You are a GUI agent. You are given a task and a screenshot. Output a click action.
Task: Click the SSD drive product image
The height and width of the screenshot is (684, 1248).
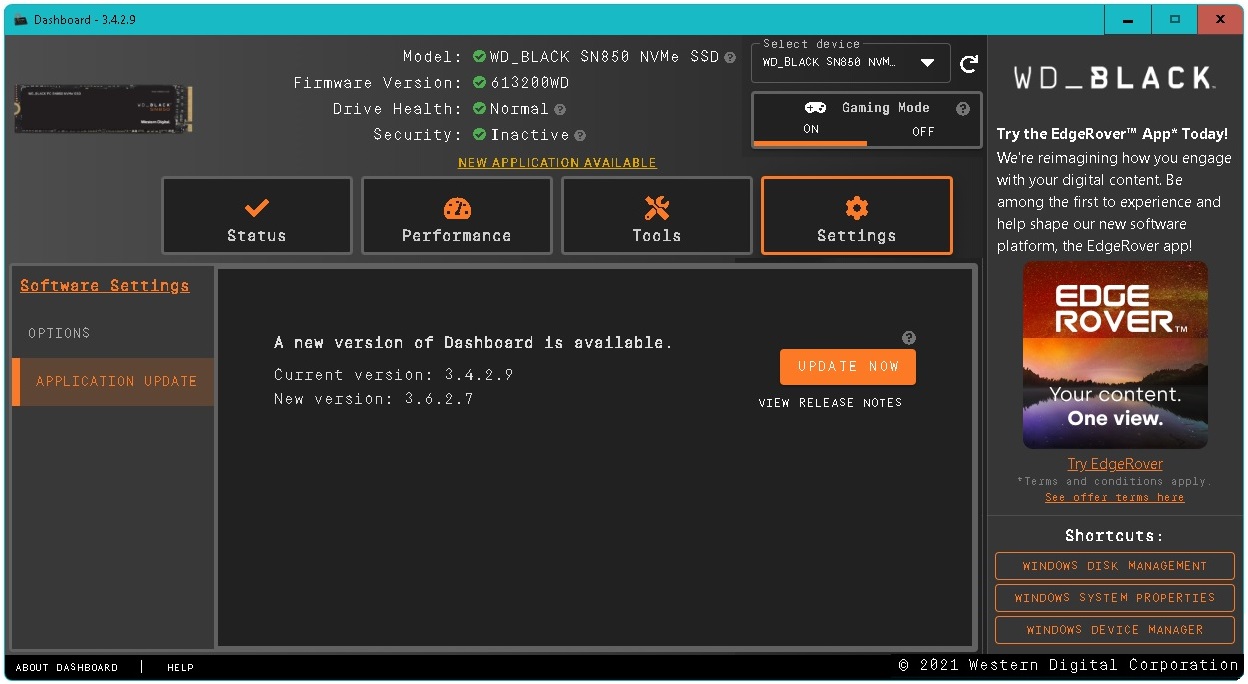(104, 109)
